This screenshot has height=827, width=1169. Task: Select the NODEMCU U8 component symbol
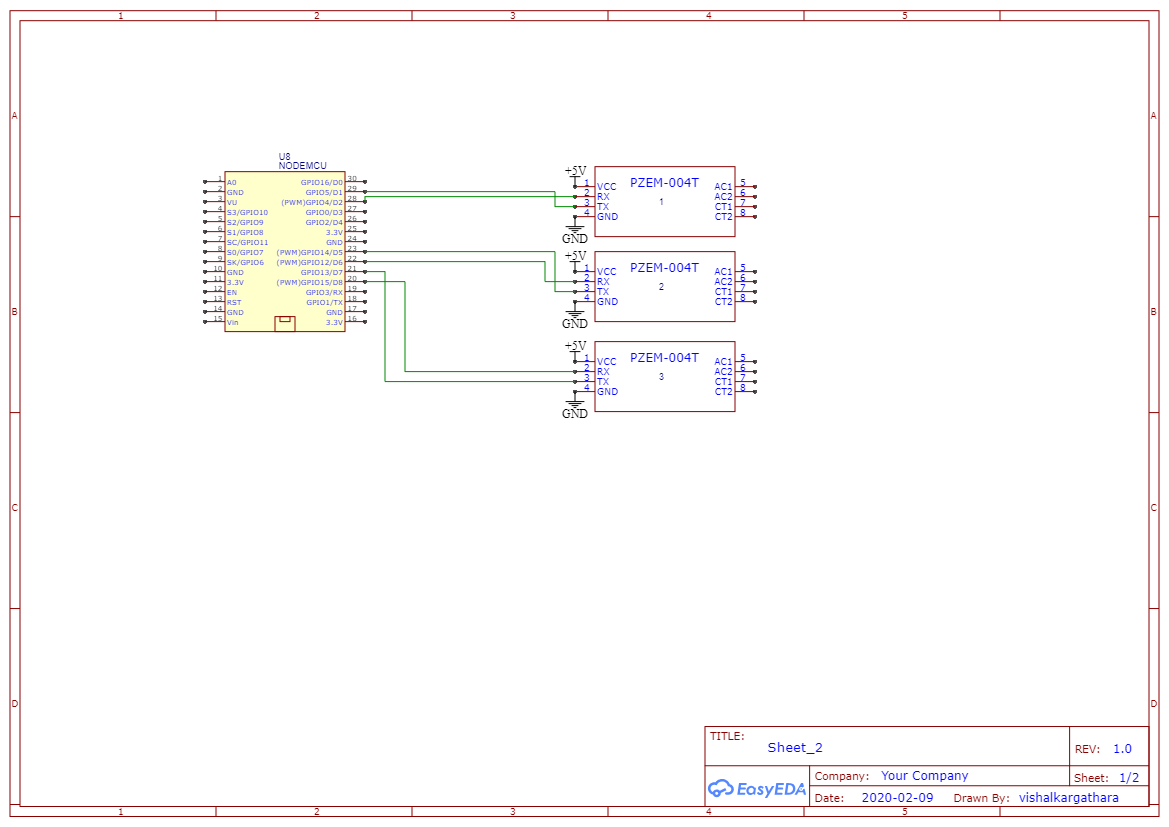pos(283,250)
